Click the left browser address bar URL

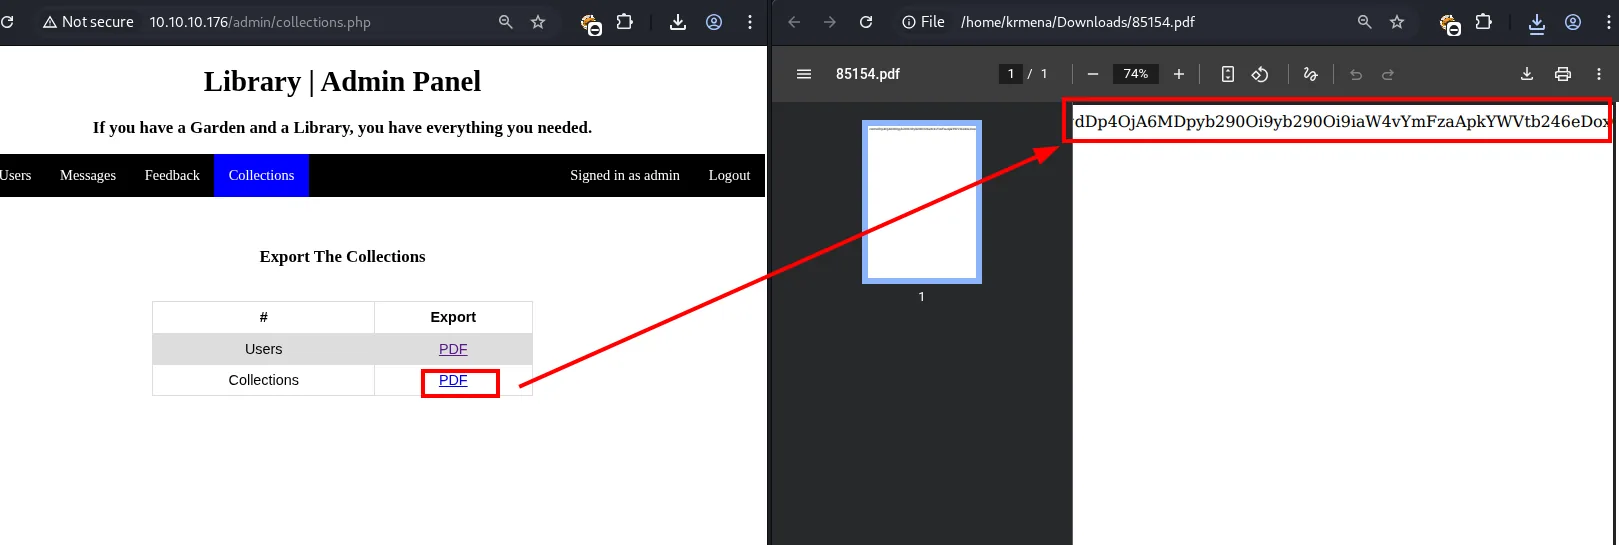point(260,22)
